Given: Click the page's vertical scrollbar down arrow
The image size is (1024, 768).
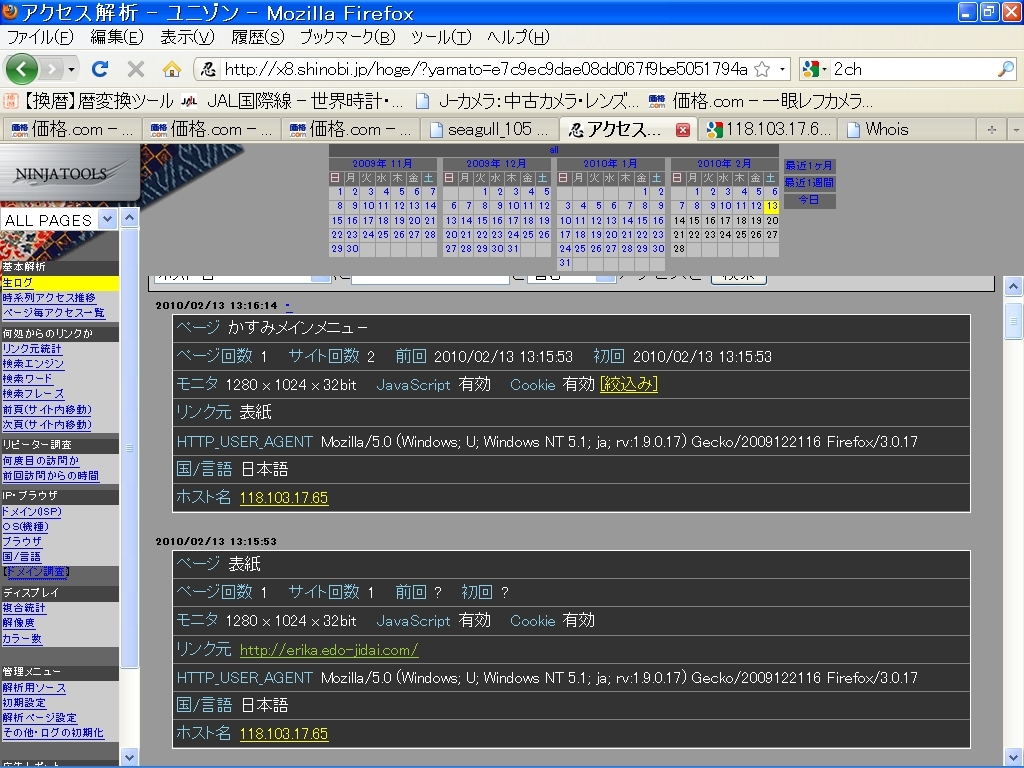Looking at the screenshot, I should click(1014, 756).
